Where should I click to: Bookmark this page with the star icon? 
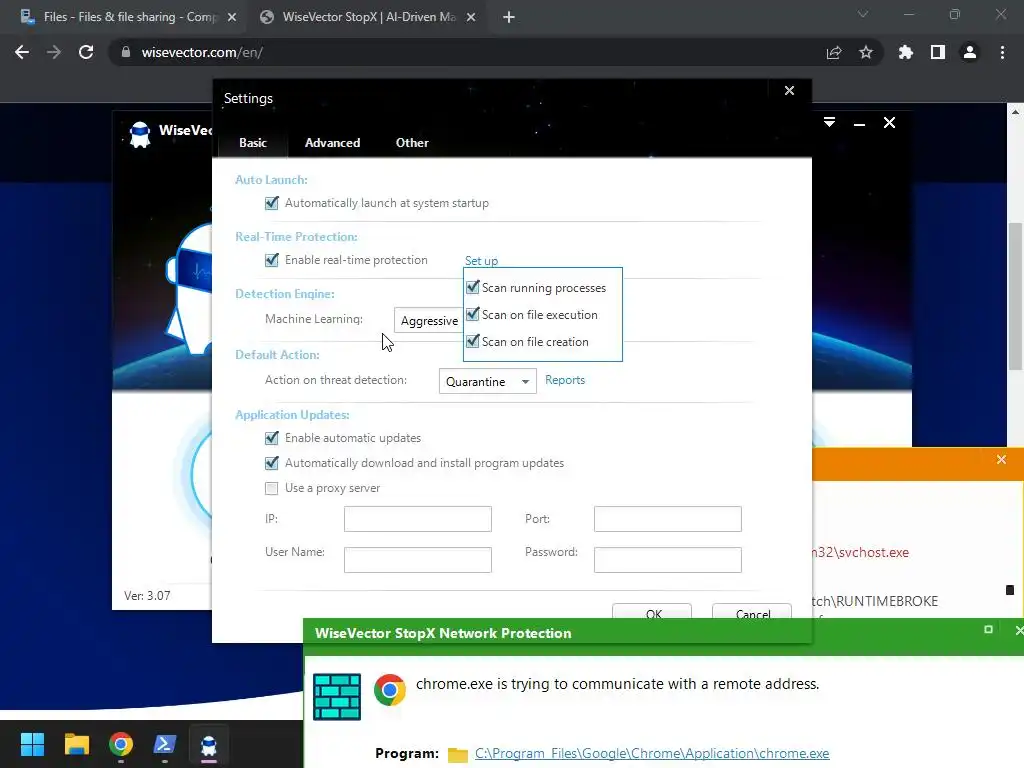pyautogui.click(x=866, y=52)
